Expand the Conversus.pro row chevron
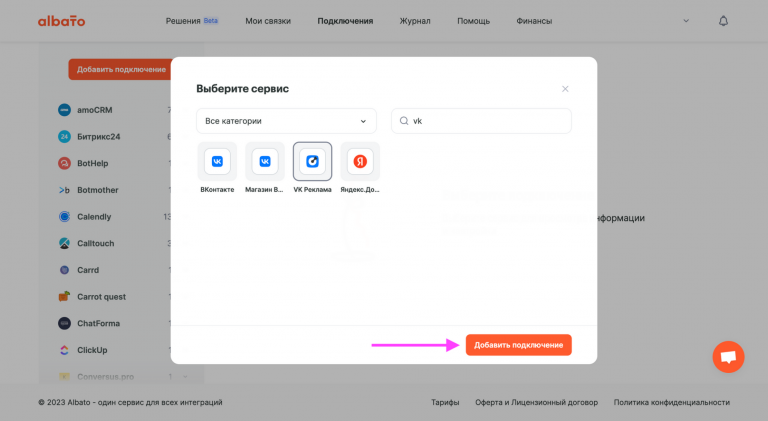This screenshot has height=421, width=768. click(185, 376)
